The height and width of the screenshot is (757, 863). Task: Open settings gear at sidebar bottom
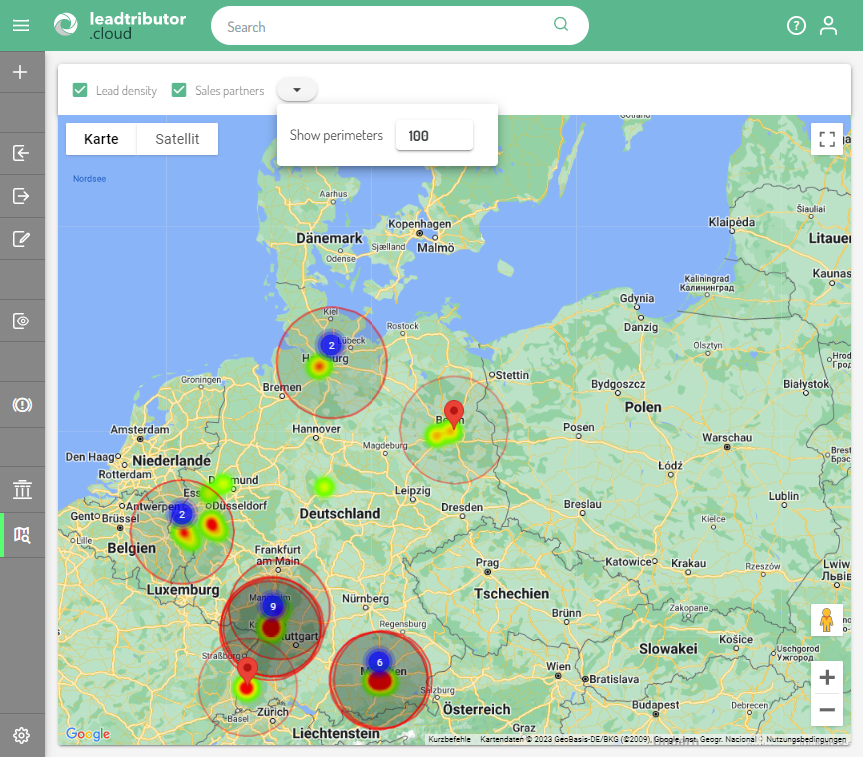point(21,735)
